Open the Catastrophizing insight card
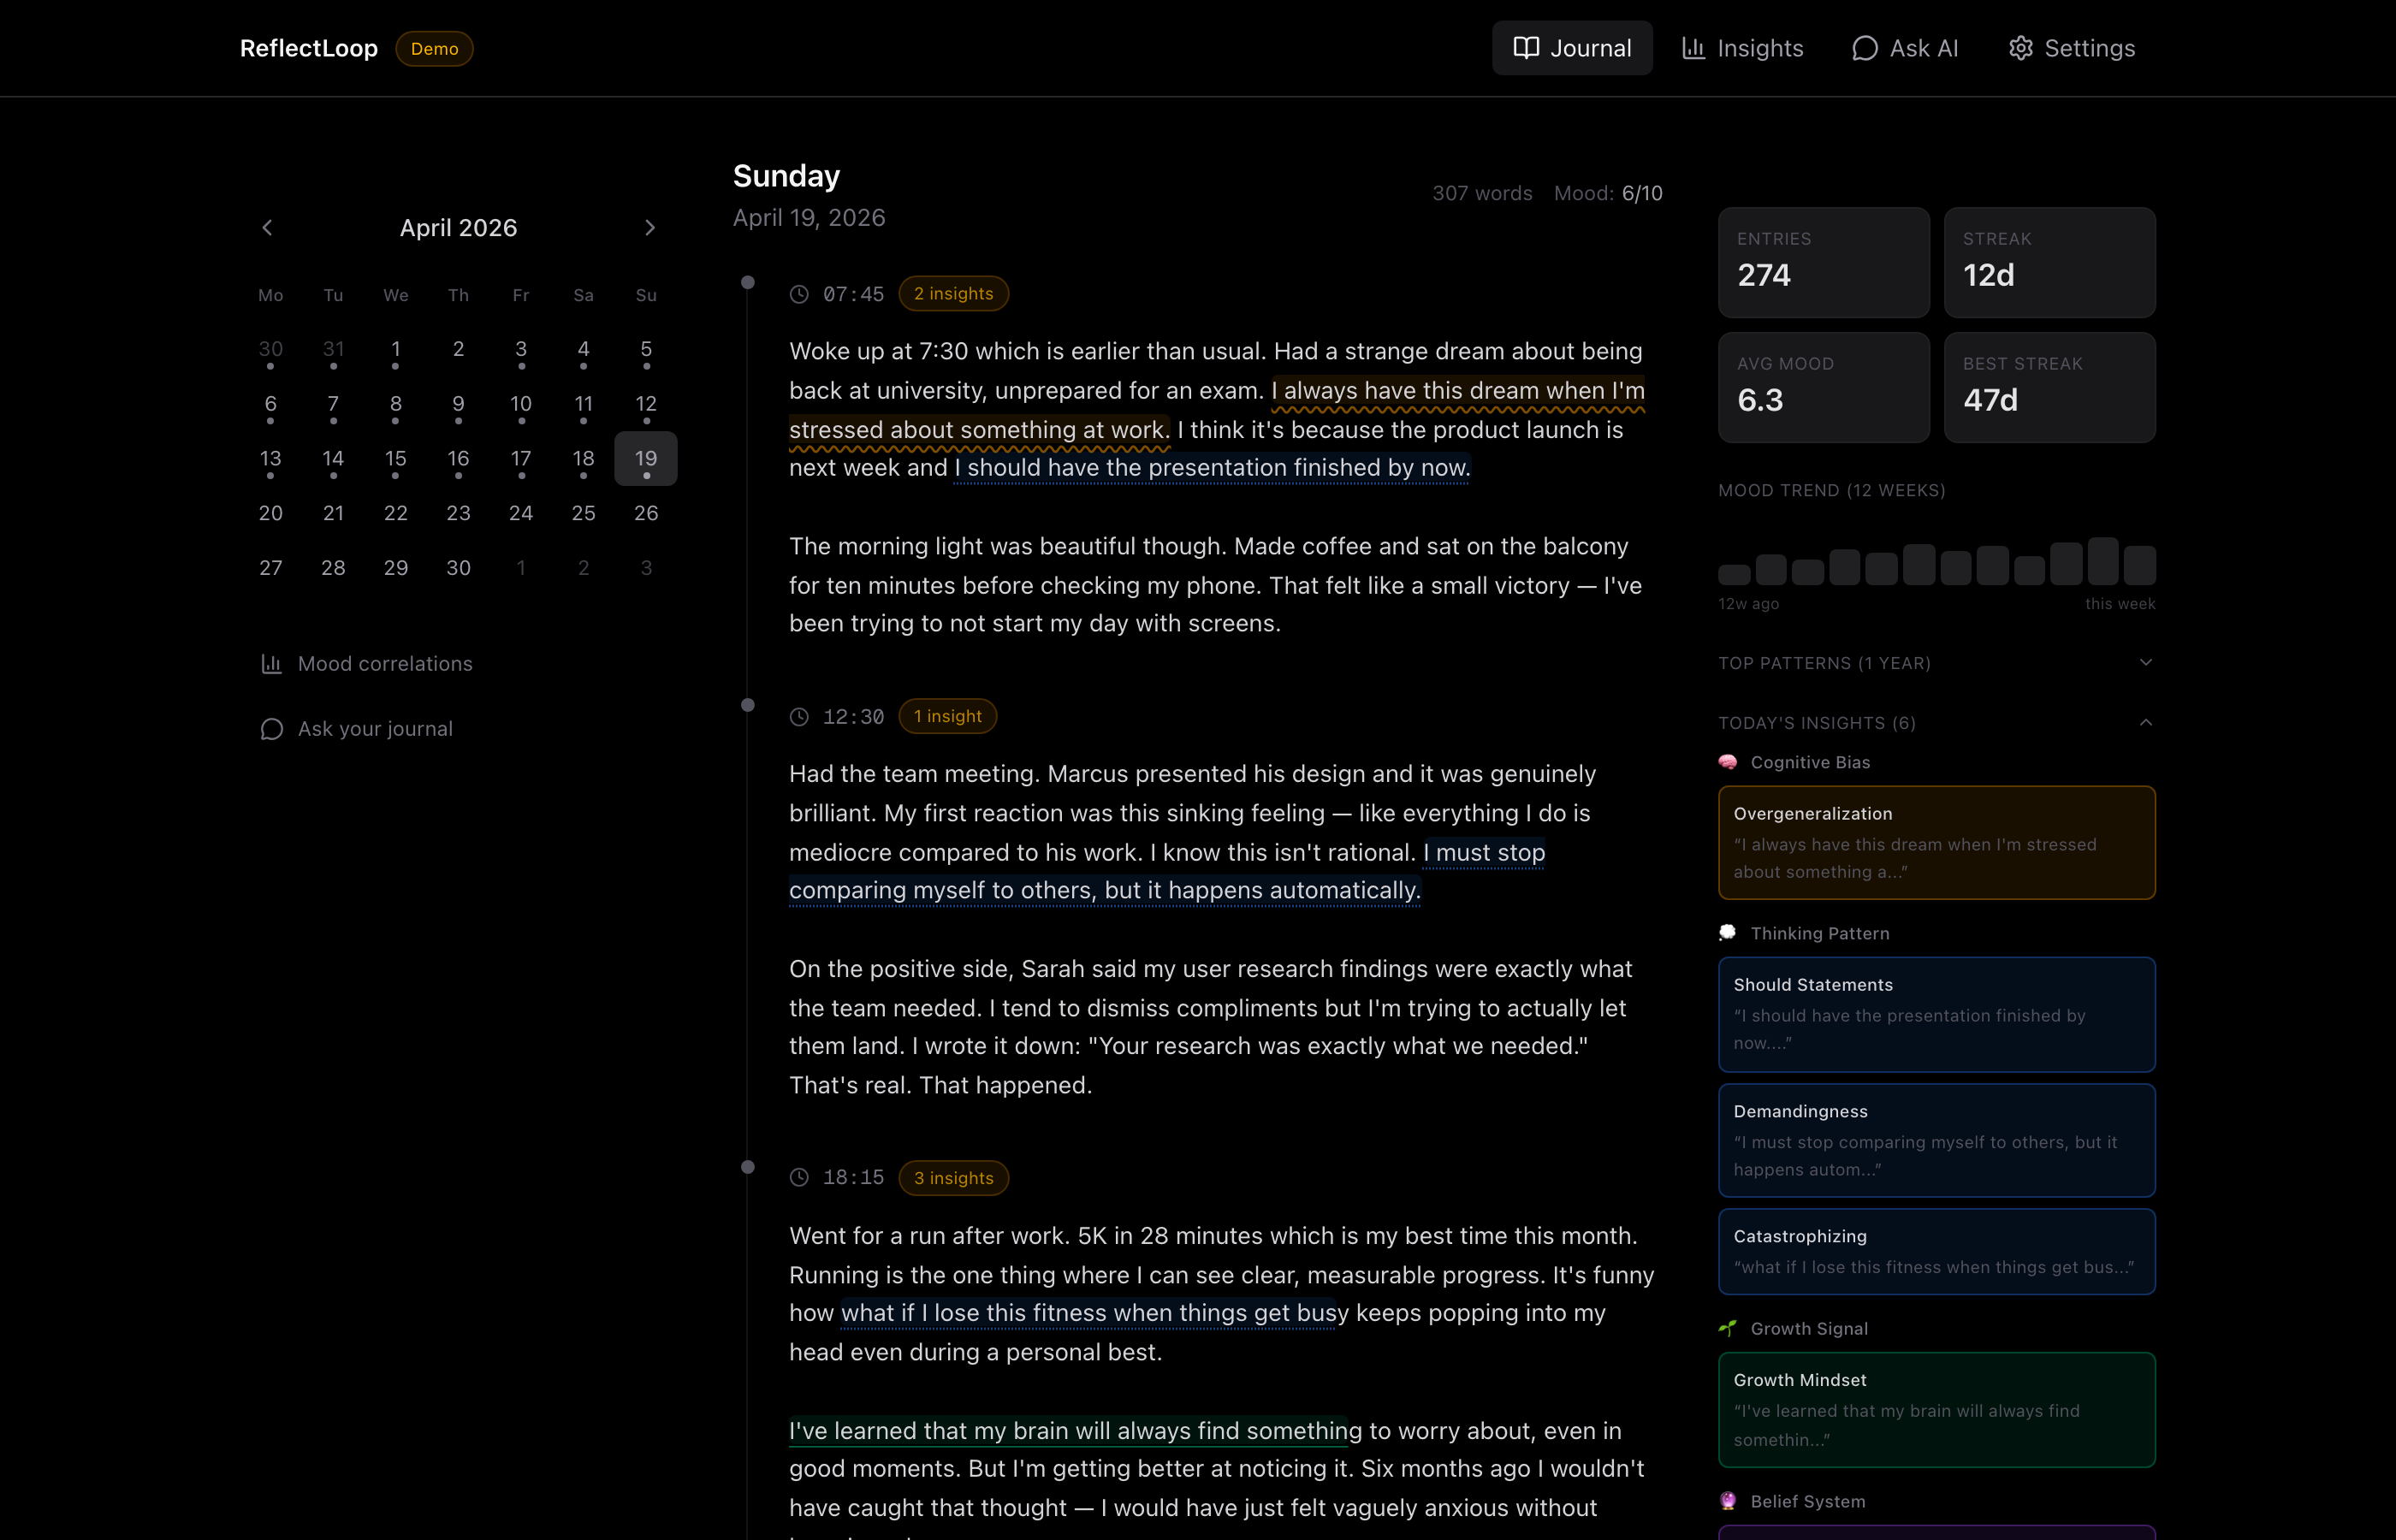The width and height of the screenshot is (2396, 1540). (1936, 1252)
